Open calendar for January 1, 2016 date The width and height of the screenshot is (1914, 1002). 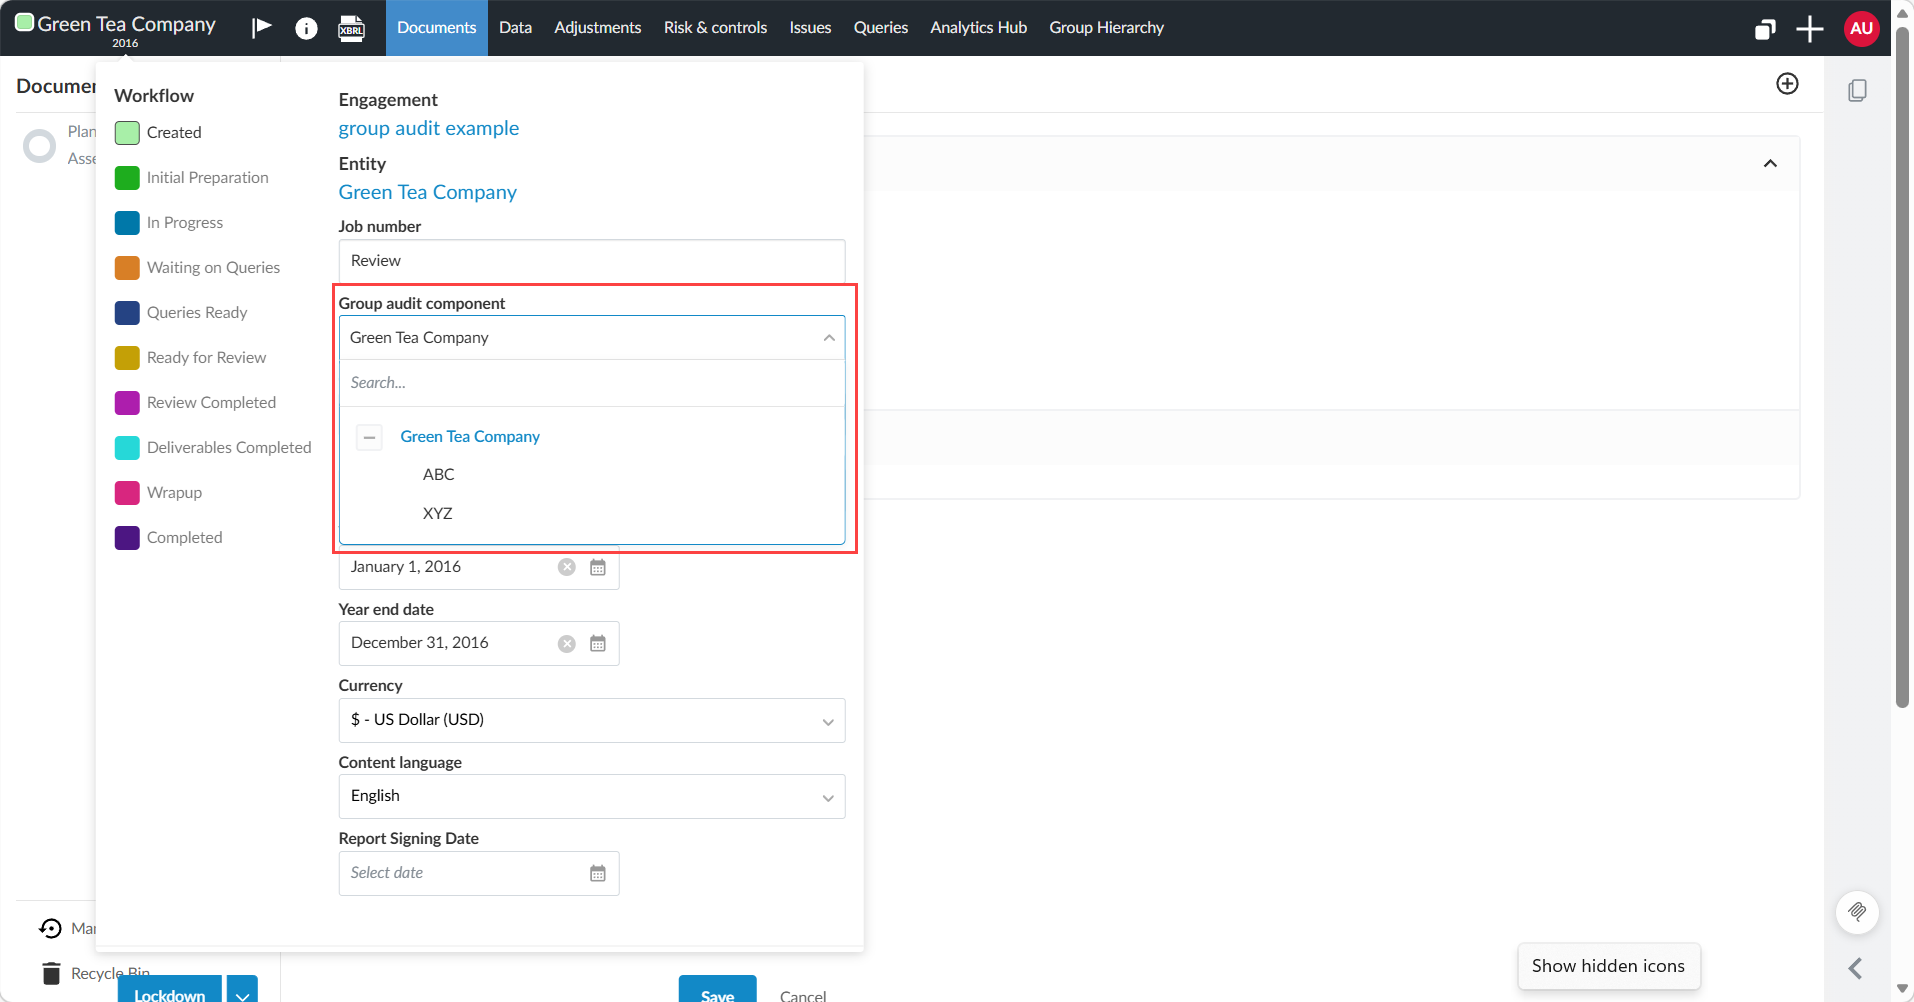(598, 567)
